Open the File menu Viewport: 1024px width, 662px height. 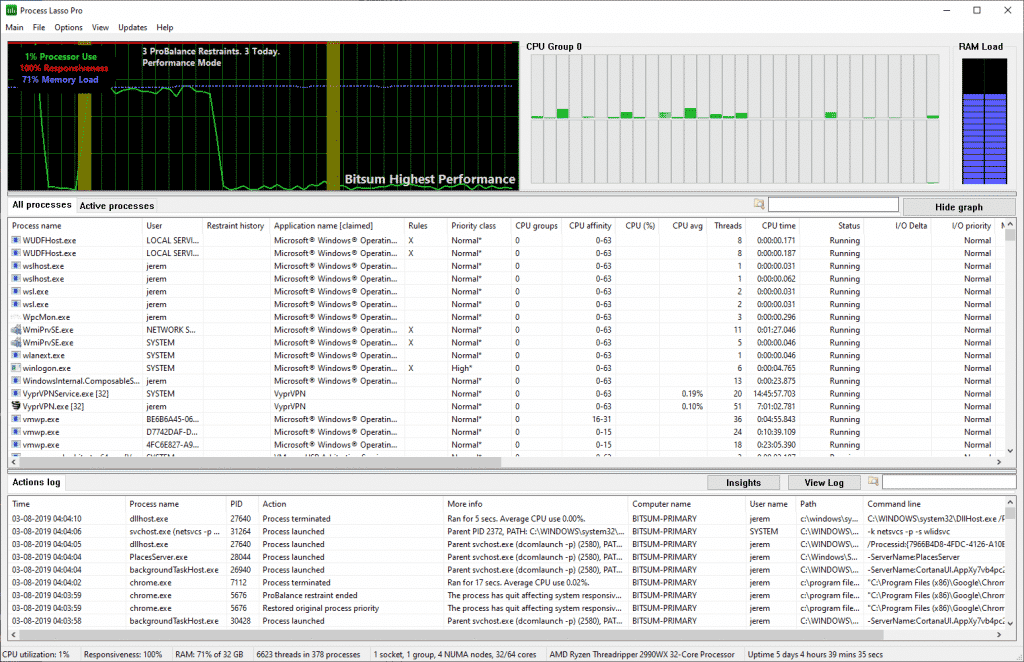point(39,27)
